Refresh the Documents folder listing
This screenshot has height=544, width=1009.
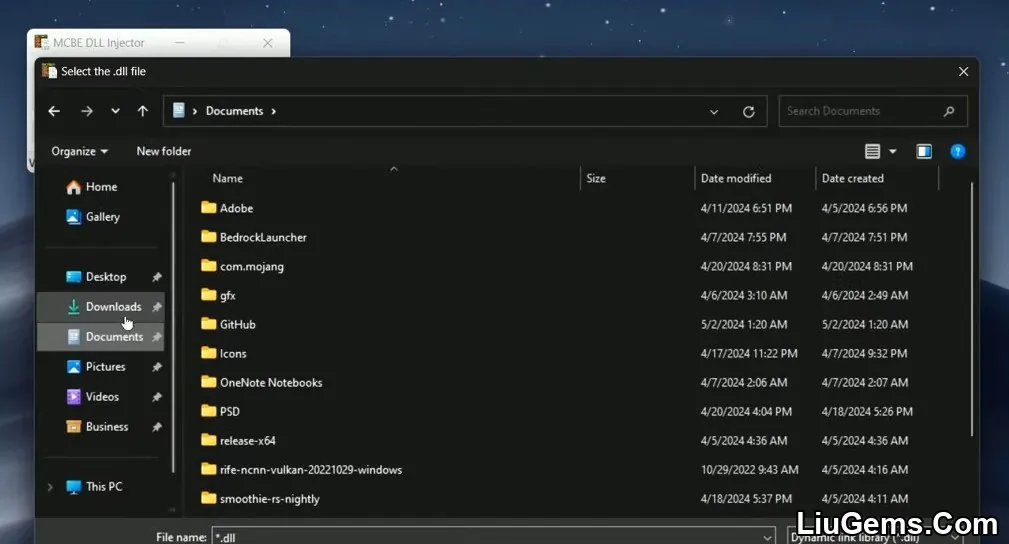748,111
